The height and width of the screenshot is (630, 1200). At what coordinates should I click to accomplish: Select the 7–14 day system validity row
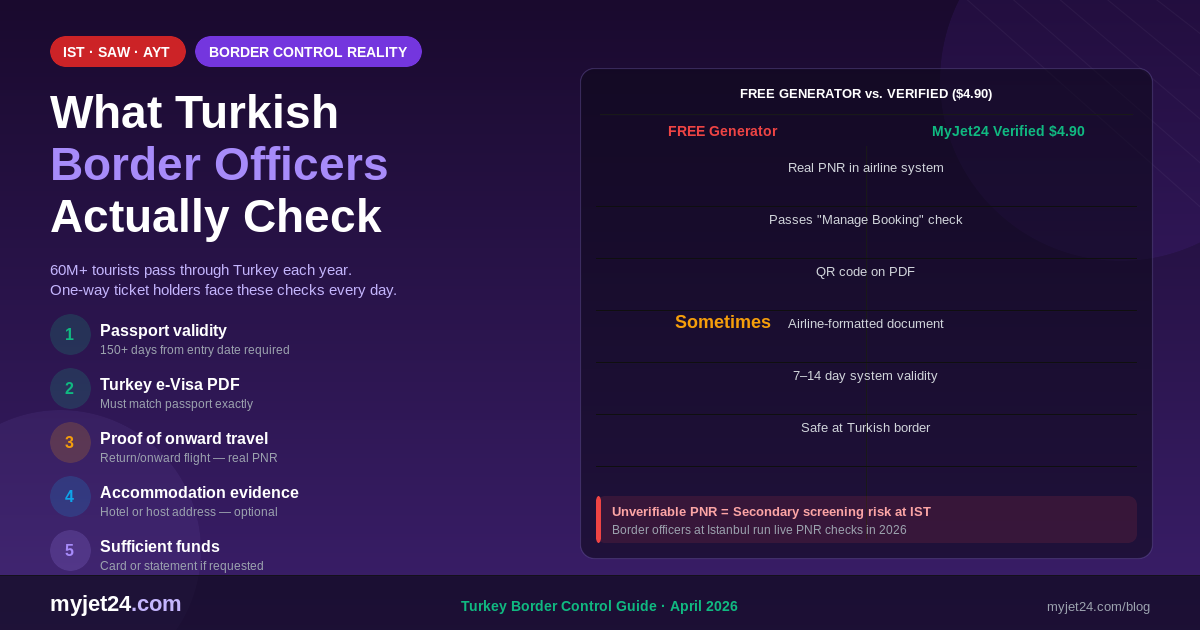click(865, 376)
